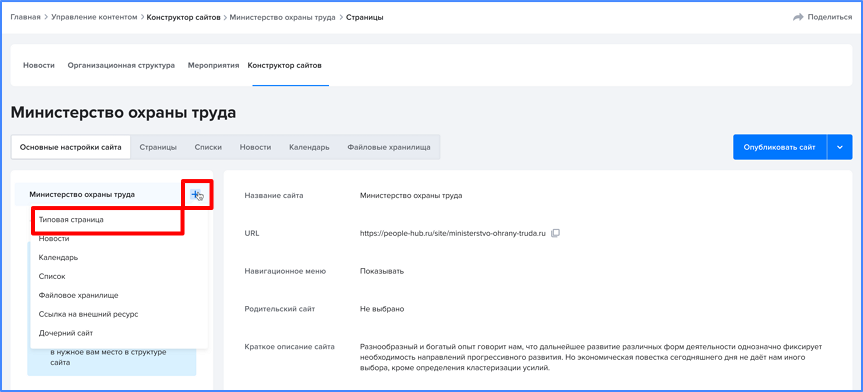Open Организационная структура section
Screen dimensions: 863x392
[121, 66]
